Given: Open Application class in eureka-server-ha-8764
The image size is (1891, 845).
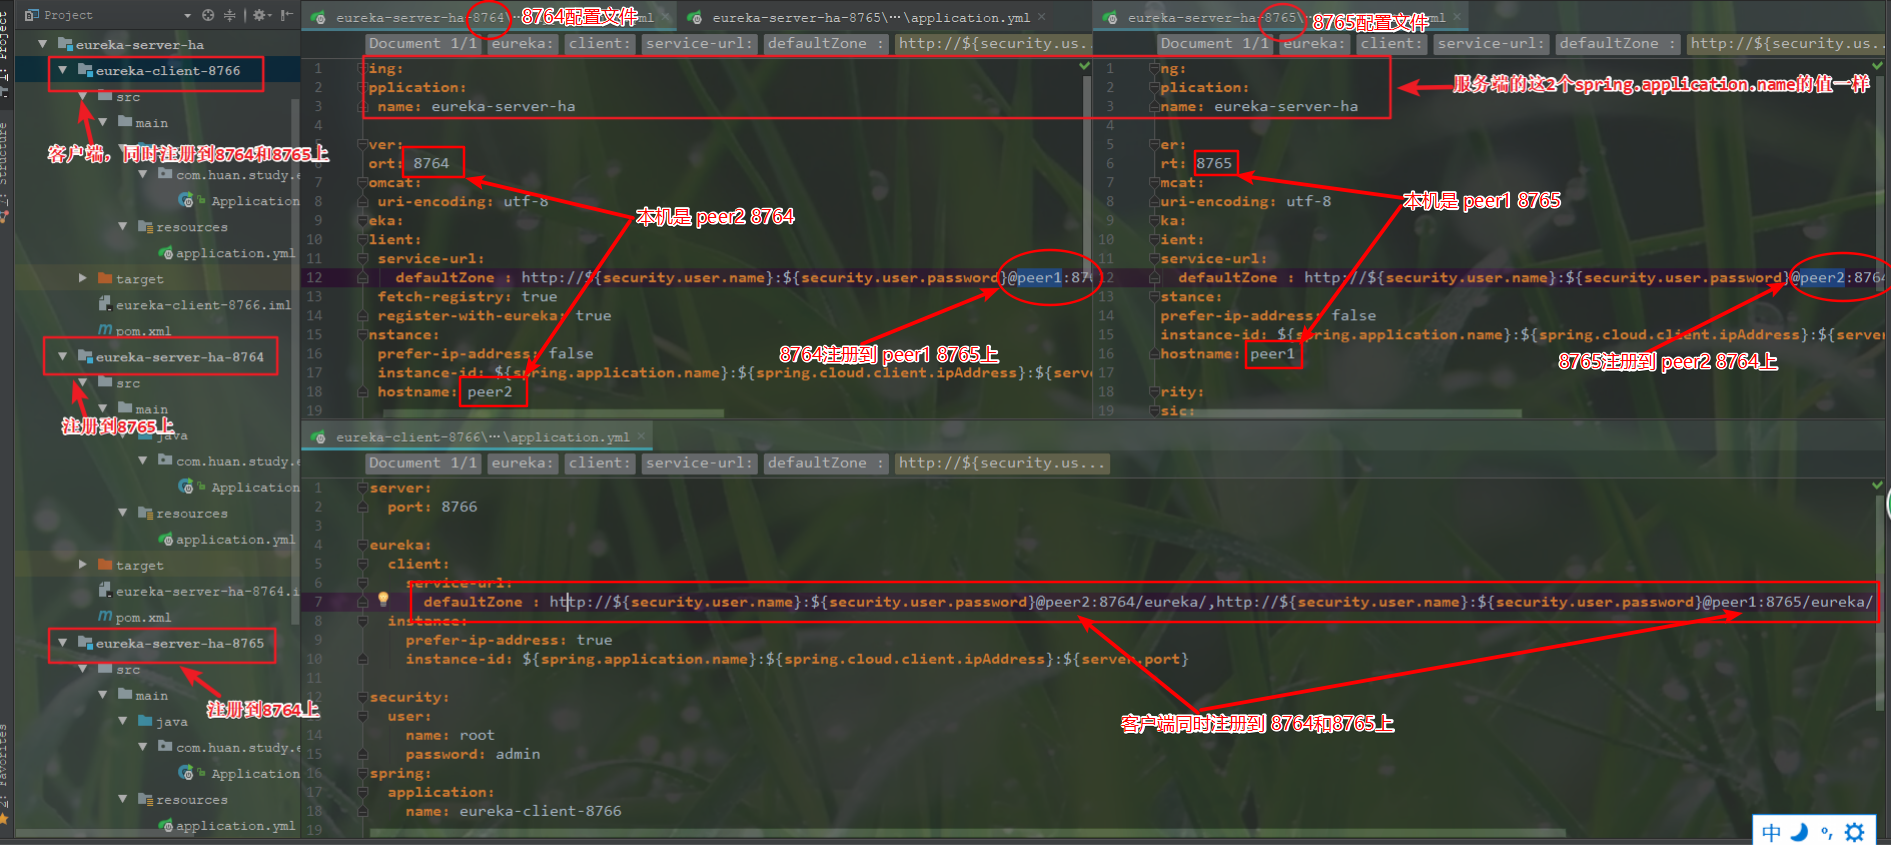Looking at the screenshot, I should [240, 487].
